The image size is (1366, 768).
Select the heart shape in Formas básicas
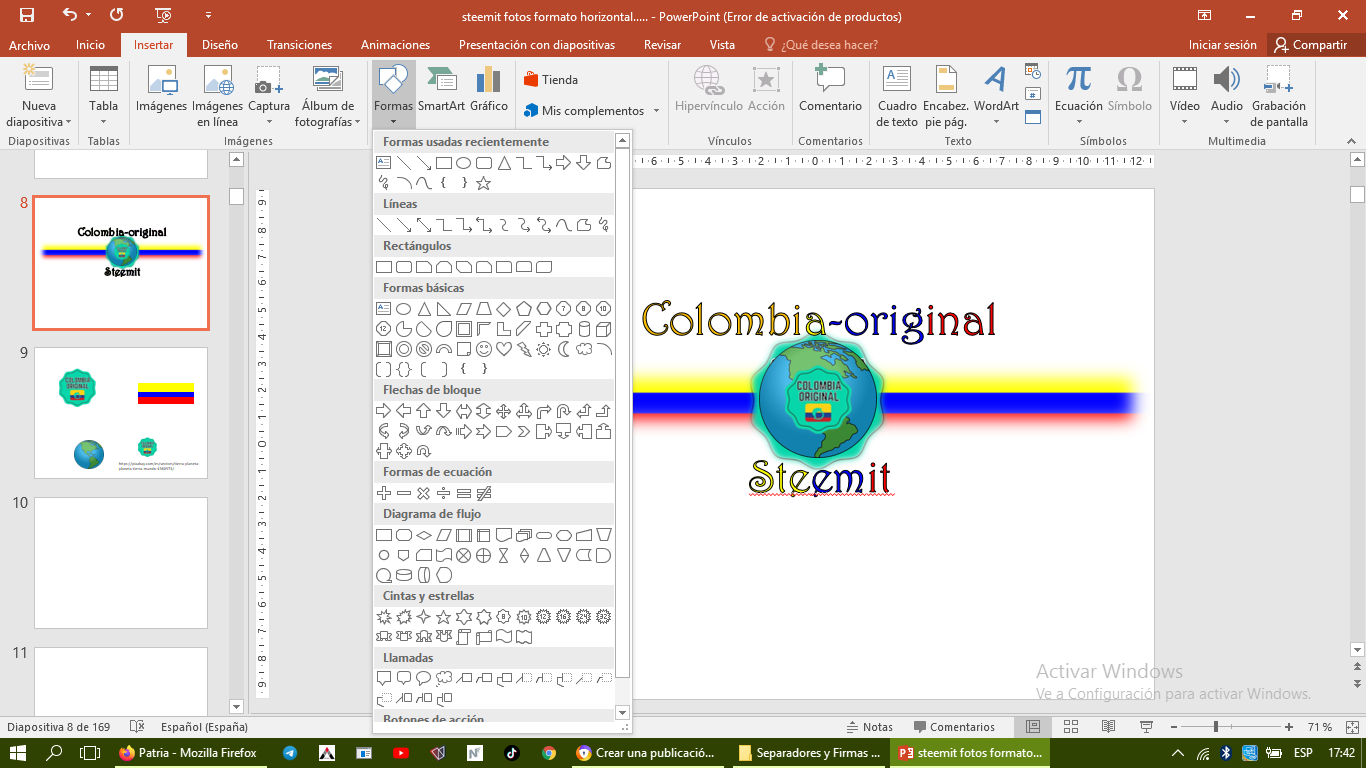[504, 349]
